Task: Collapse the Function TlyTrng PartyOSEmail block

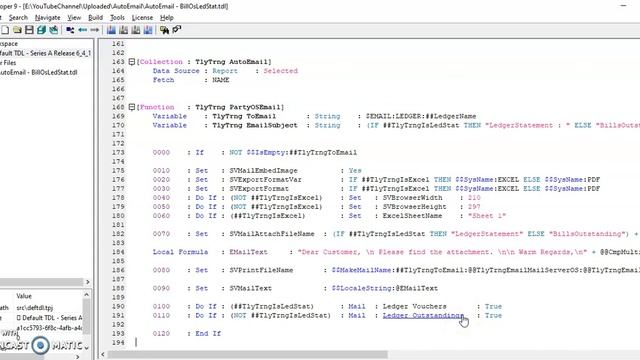Action: [131, 107]
